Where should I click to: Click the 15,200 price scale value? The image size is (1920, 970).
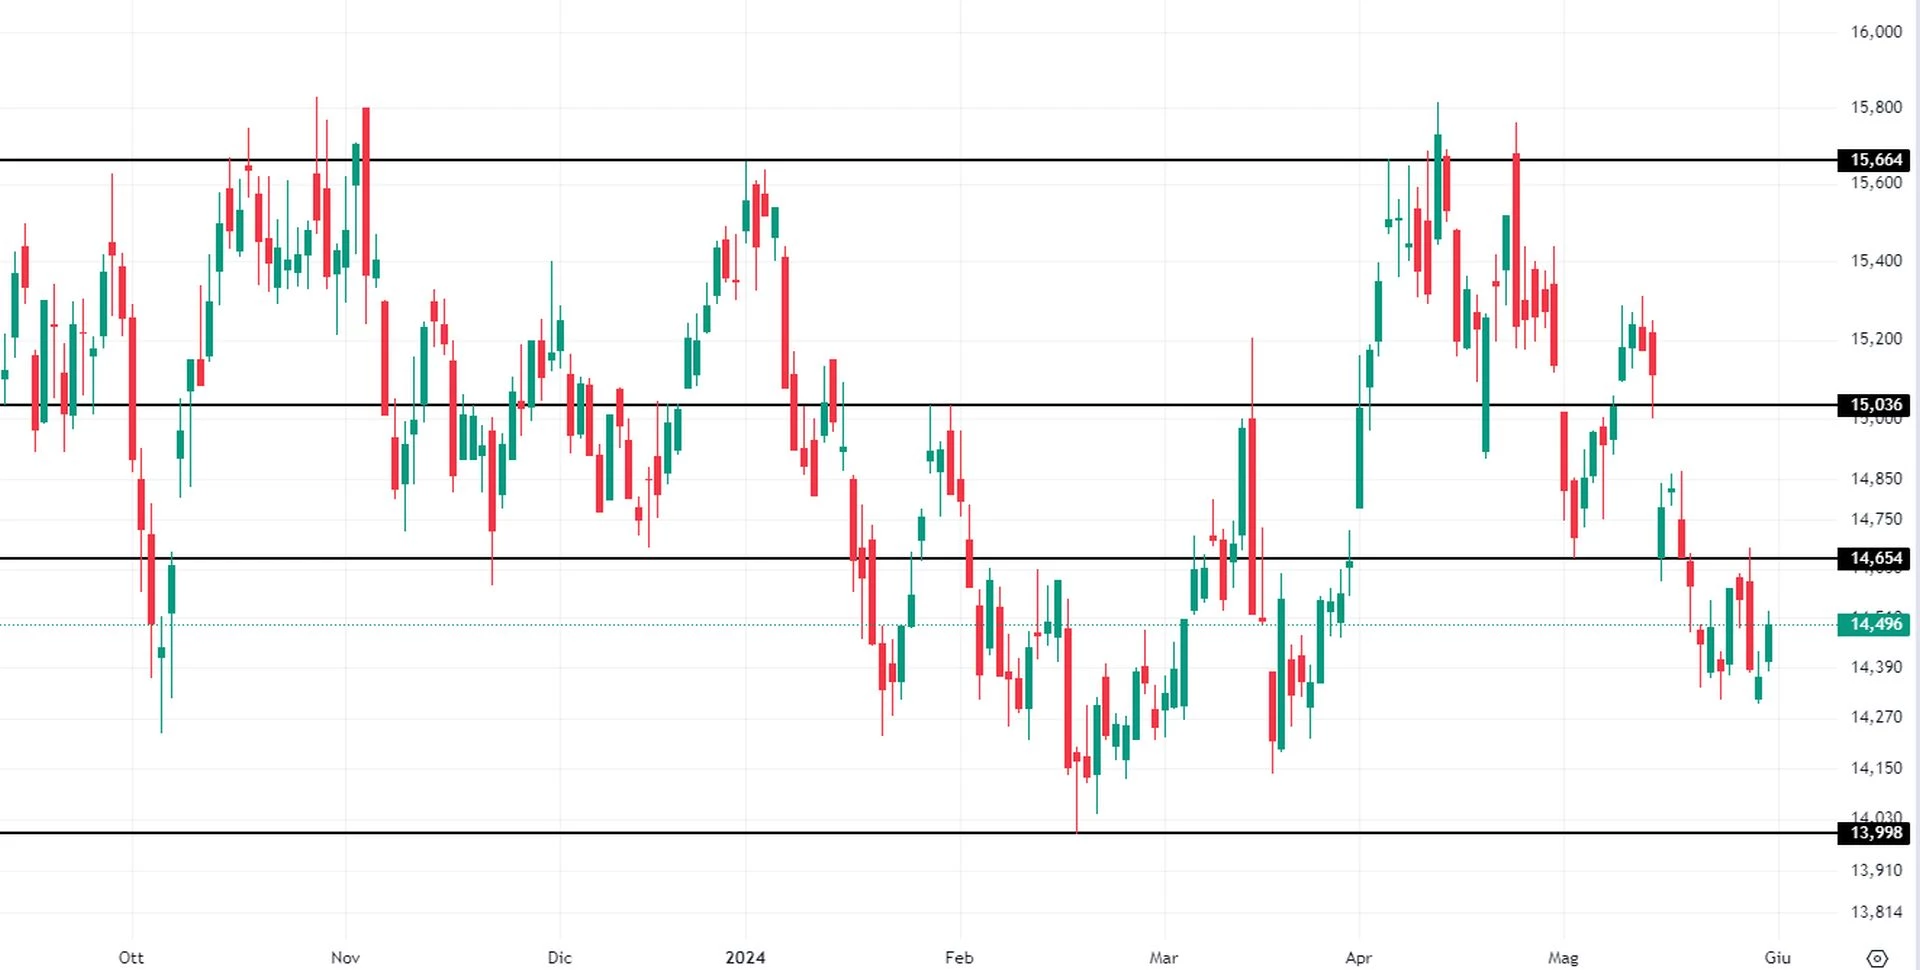click(x=1876, y=339)
